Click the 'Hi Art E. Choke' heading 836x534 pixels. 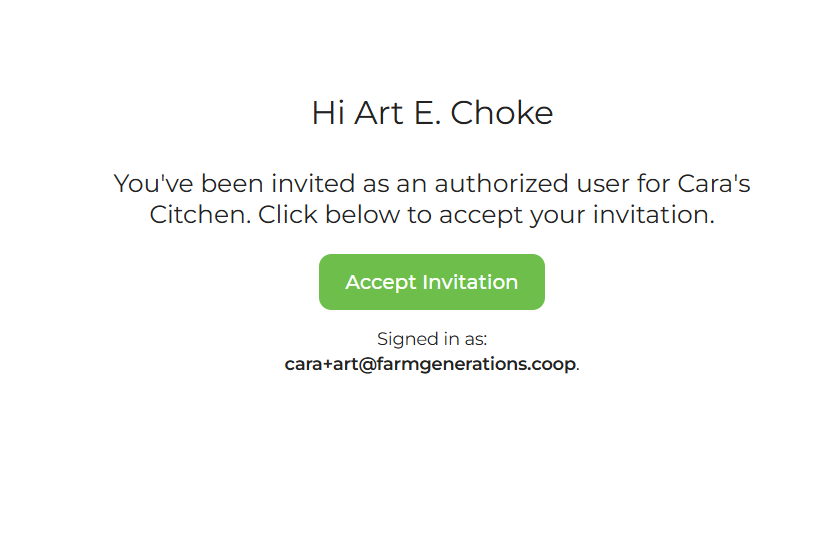(x=432, y=113)
